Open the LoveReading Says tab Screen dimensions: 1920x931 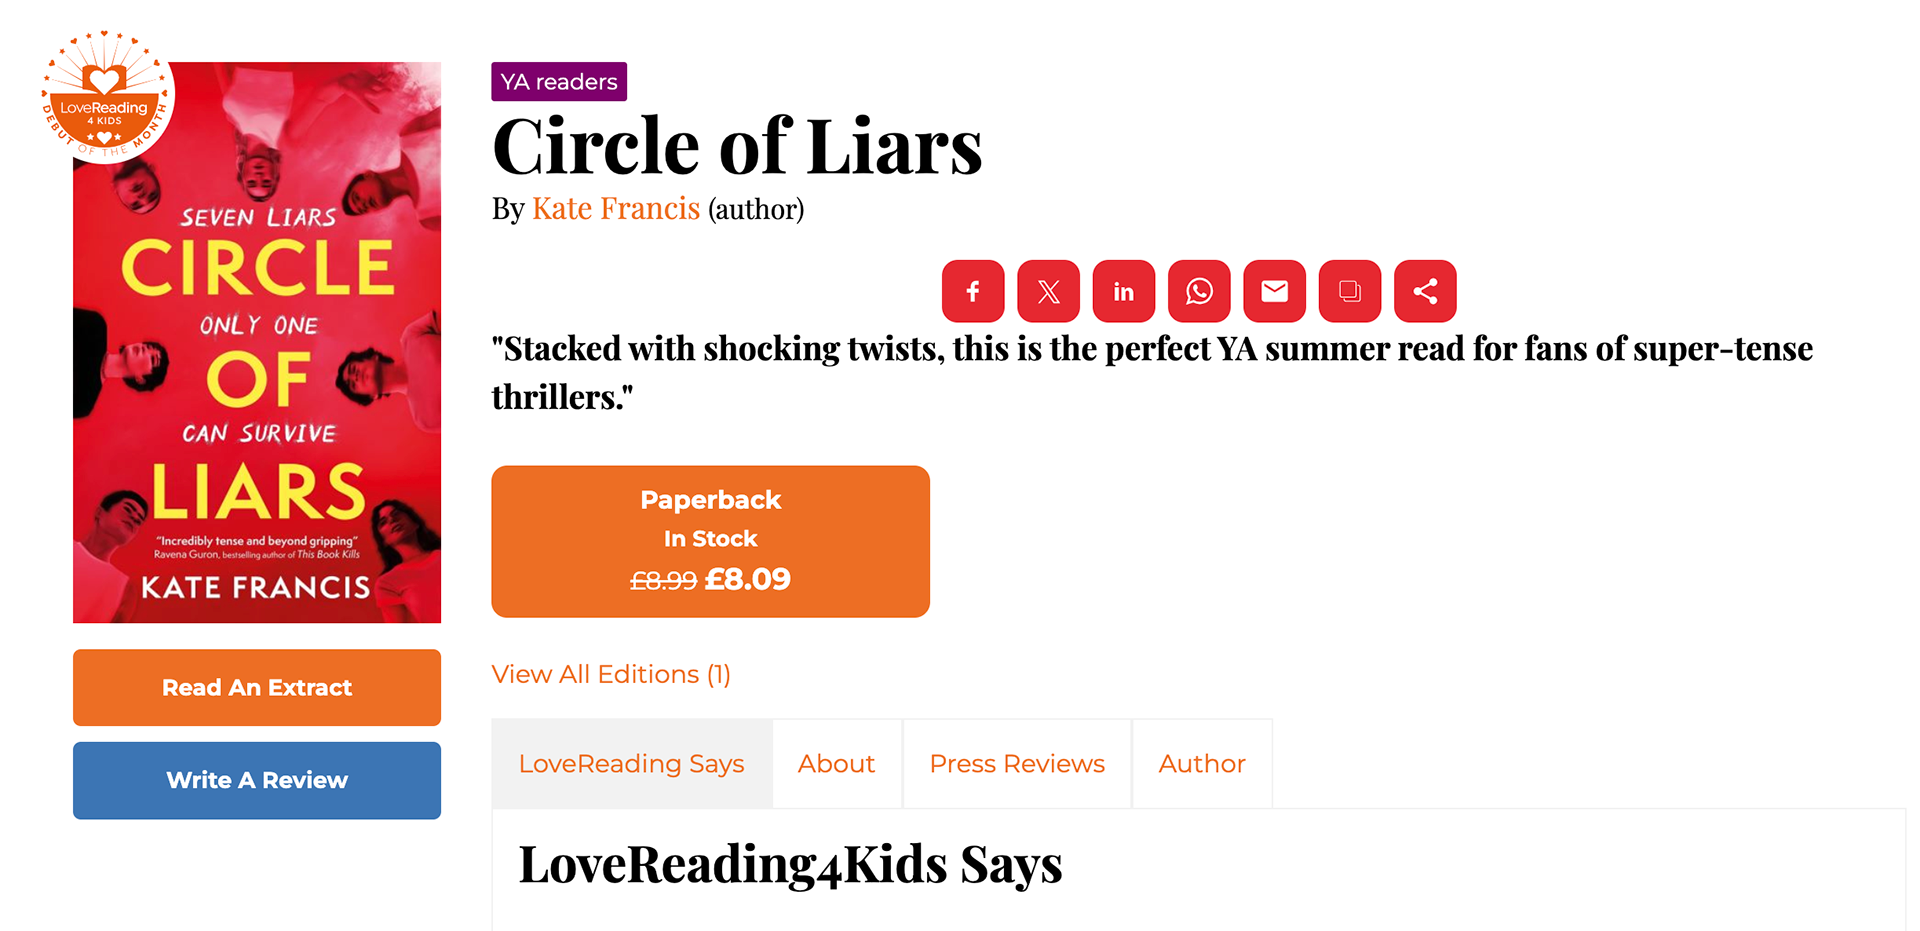pyautogui.click(x=631, y=764)
